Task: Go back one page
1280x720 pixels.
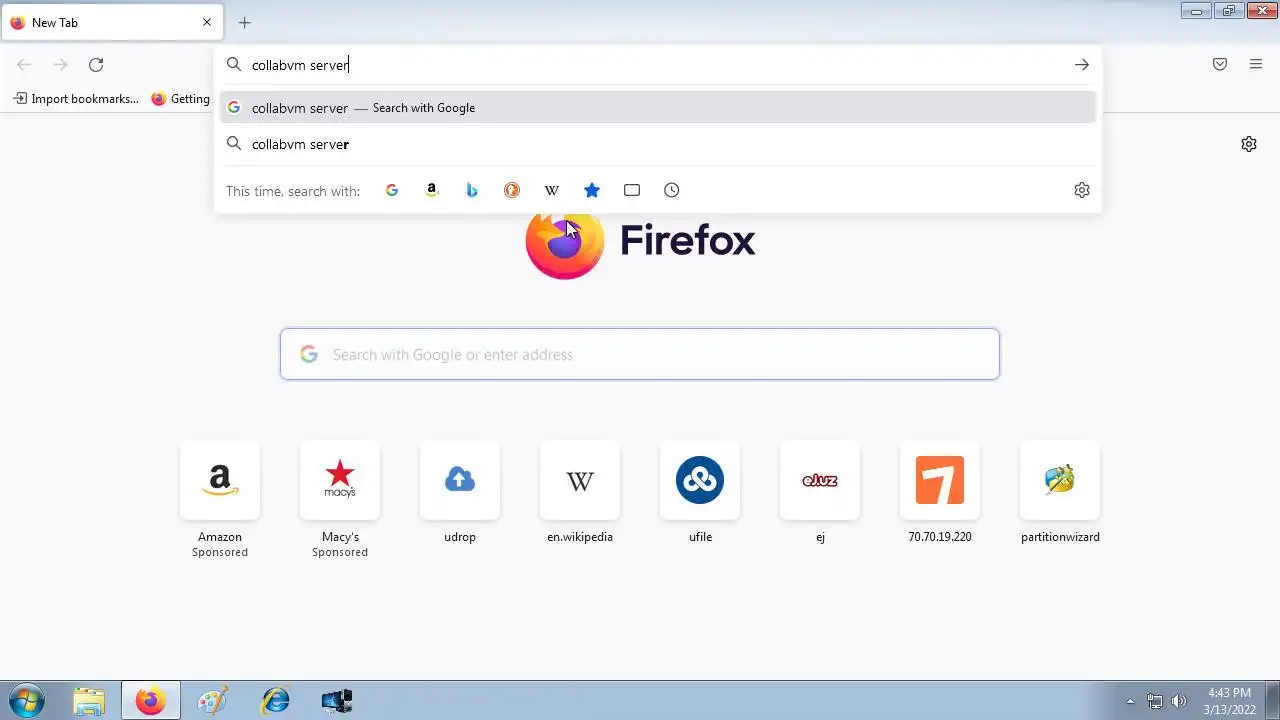Action: (x=24, y=65)
